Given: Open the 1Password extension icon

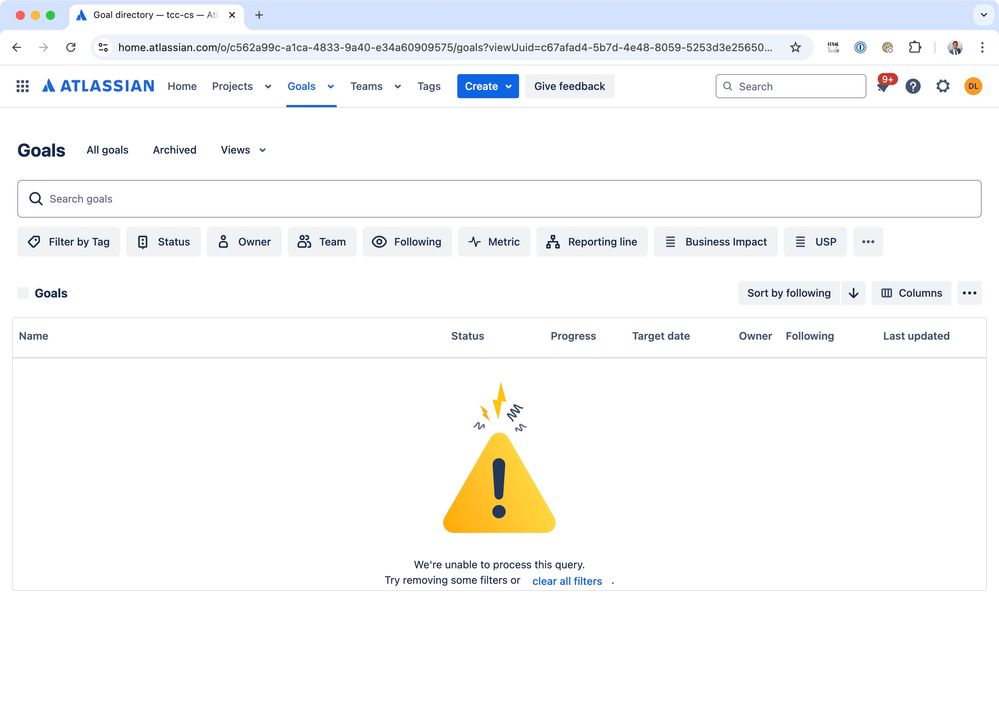Looking at the screenshot, I should 860,47.
